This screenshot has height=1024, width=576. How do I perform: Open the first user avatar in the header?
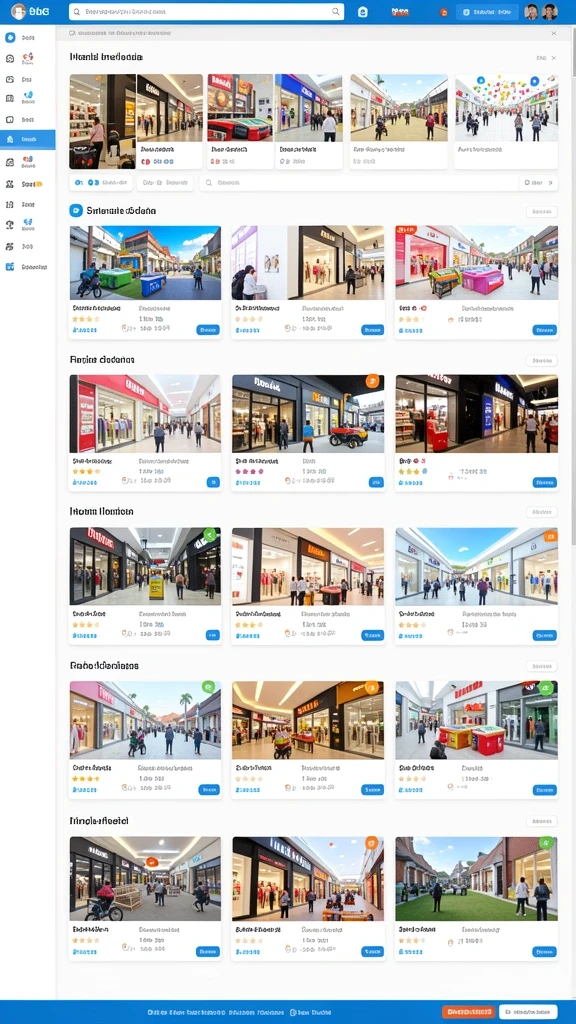(x=532, y=12)
